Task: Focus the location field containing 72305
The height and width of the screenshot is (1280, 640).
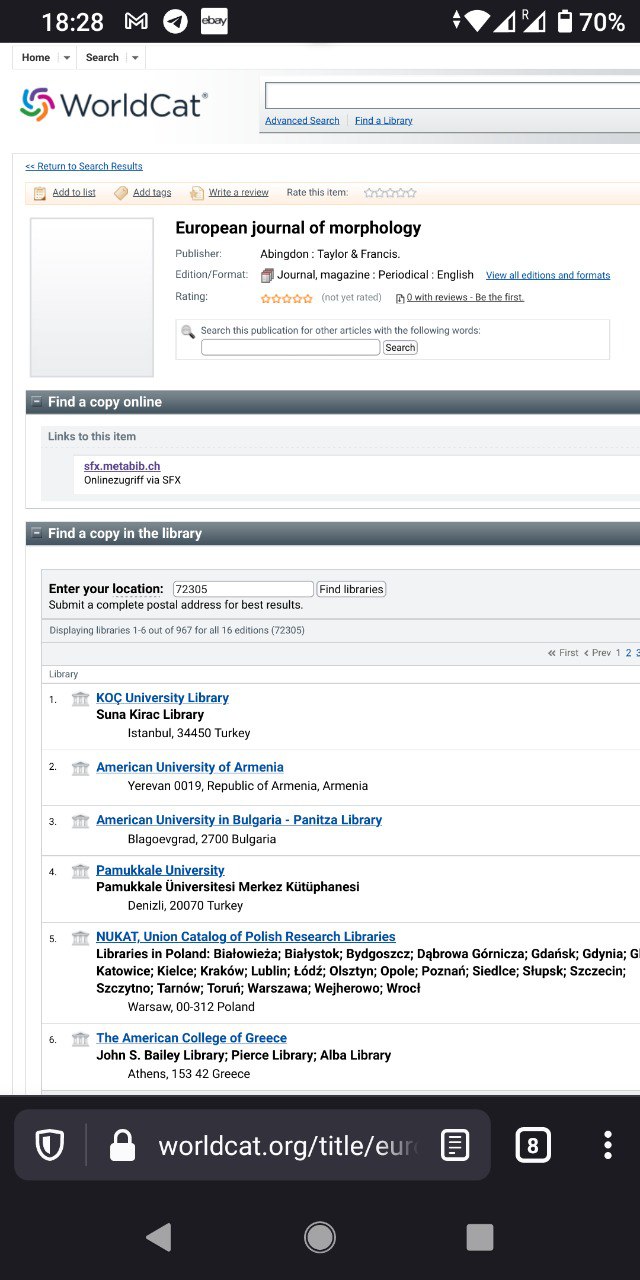Action: pos(243,589)
